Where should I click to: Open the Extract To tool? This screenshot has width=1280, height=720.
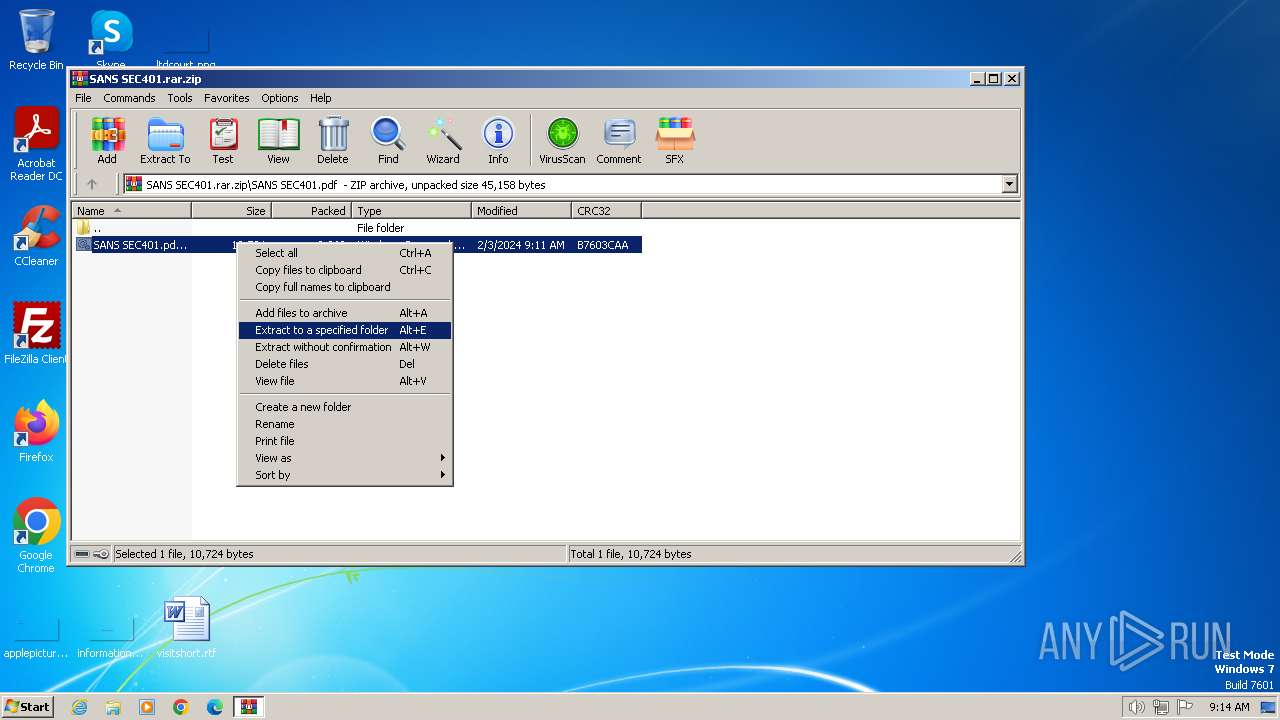[x=165, y=140]
